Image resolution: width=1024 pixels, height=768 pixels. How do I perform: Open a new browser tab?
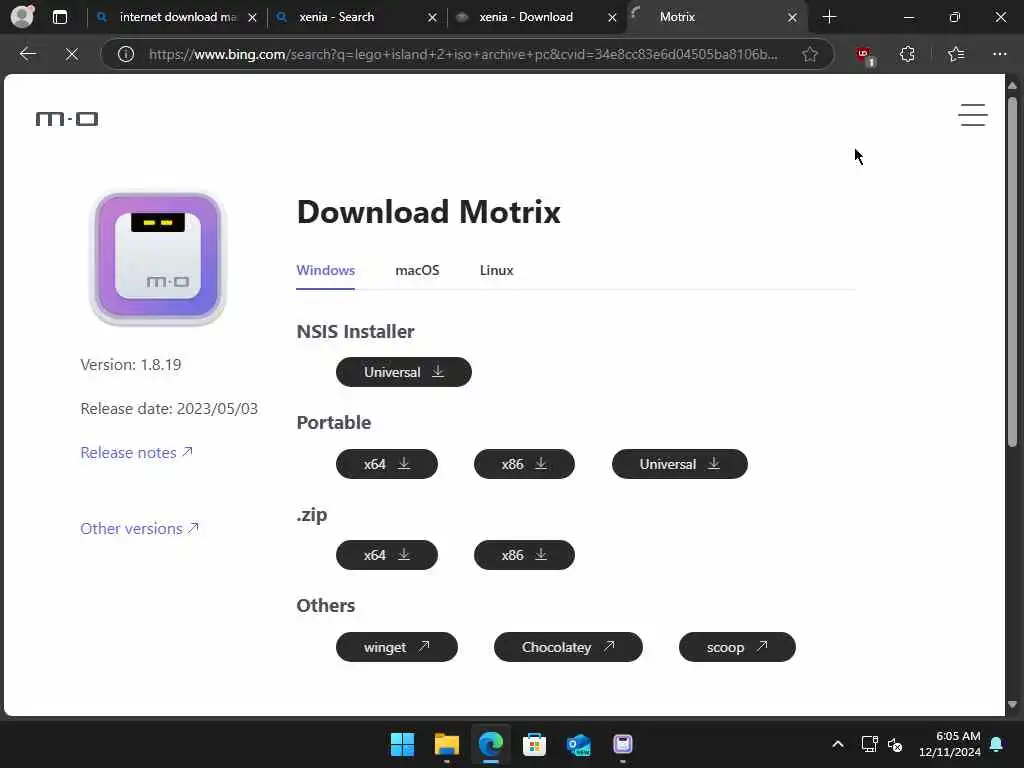coord(829,17)
